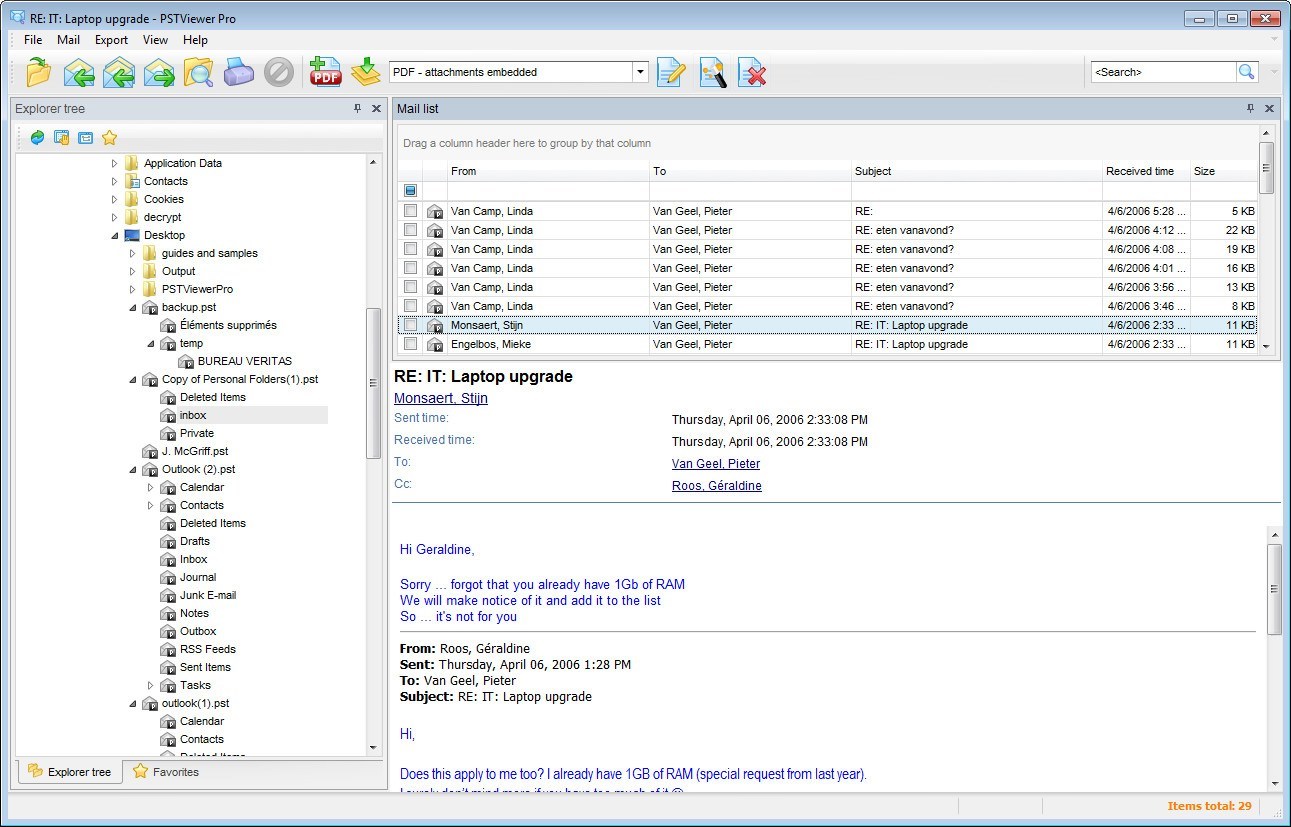Click into the Search input field
The height and width of the screenshot is (827, 1291).
pos(1163,72)
